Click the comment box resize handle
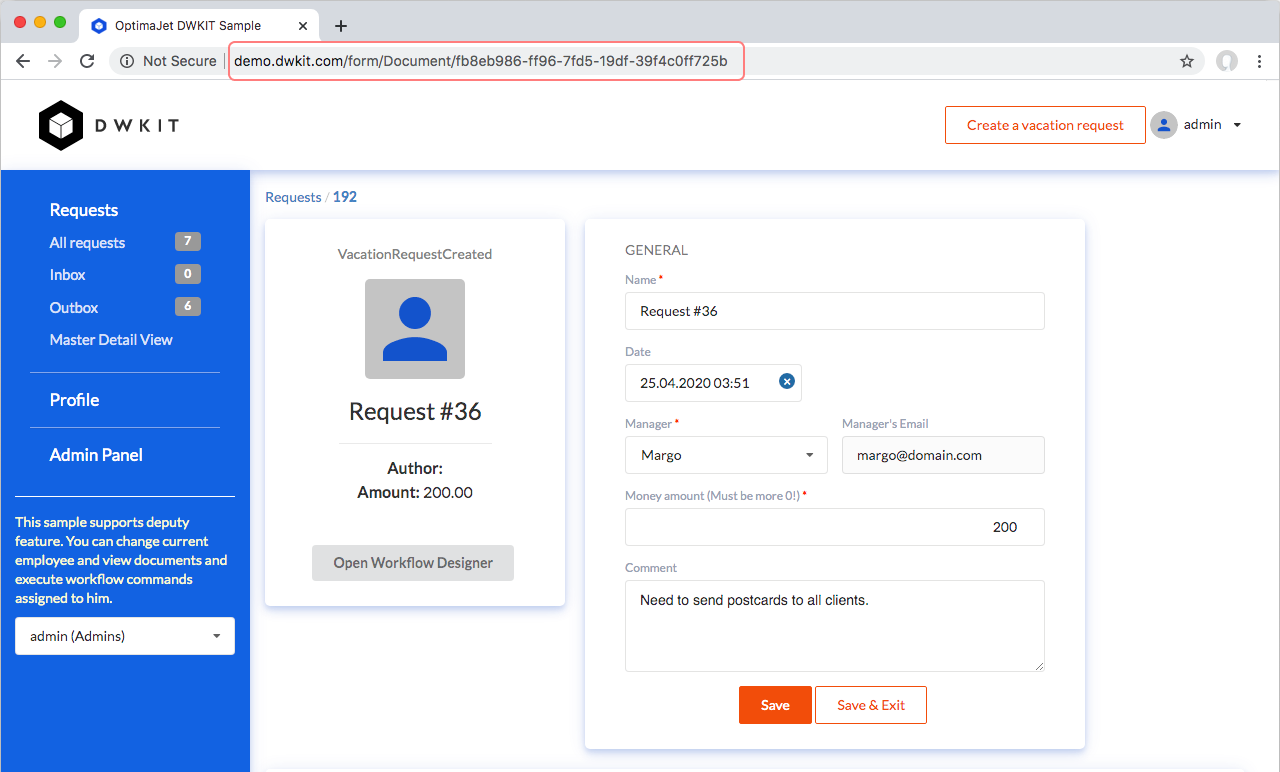Image resolution: width=1280 pixels, height=772 pixels. click(1038, 665)
